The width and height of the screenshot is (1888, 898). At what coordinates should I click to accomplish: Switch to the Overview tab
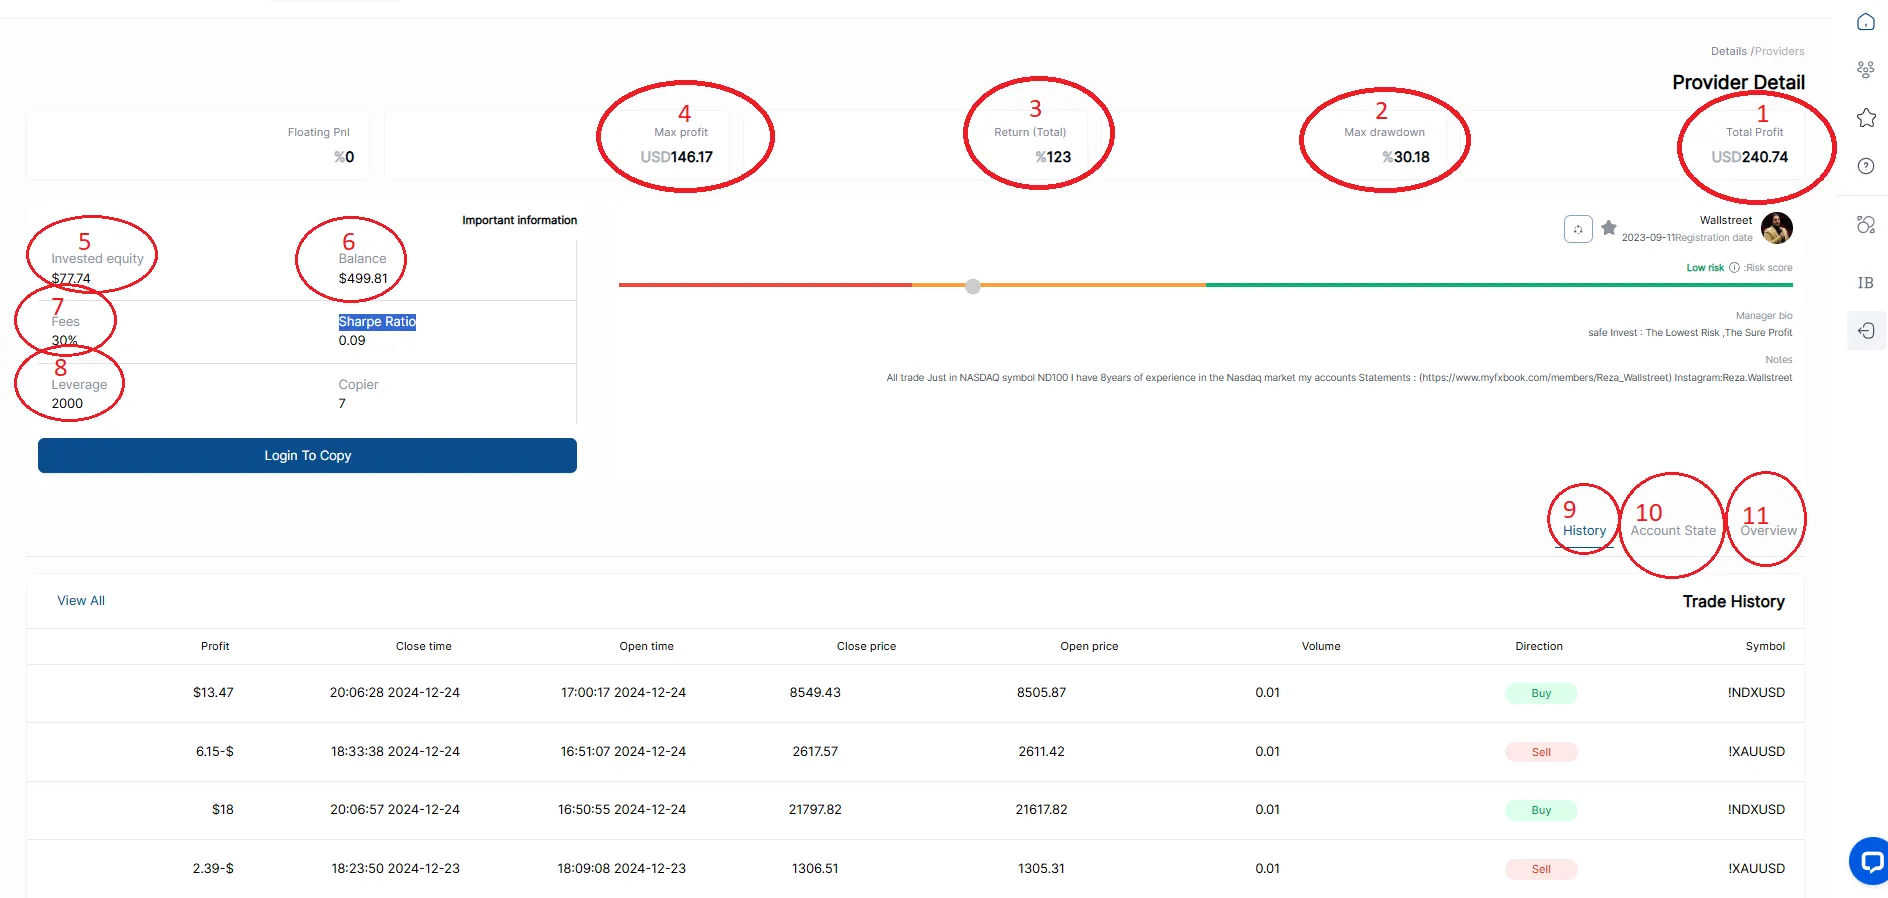pyautogui.click(x=1768, y=531)
